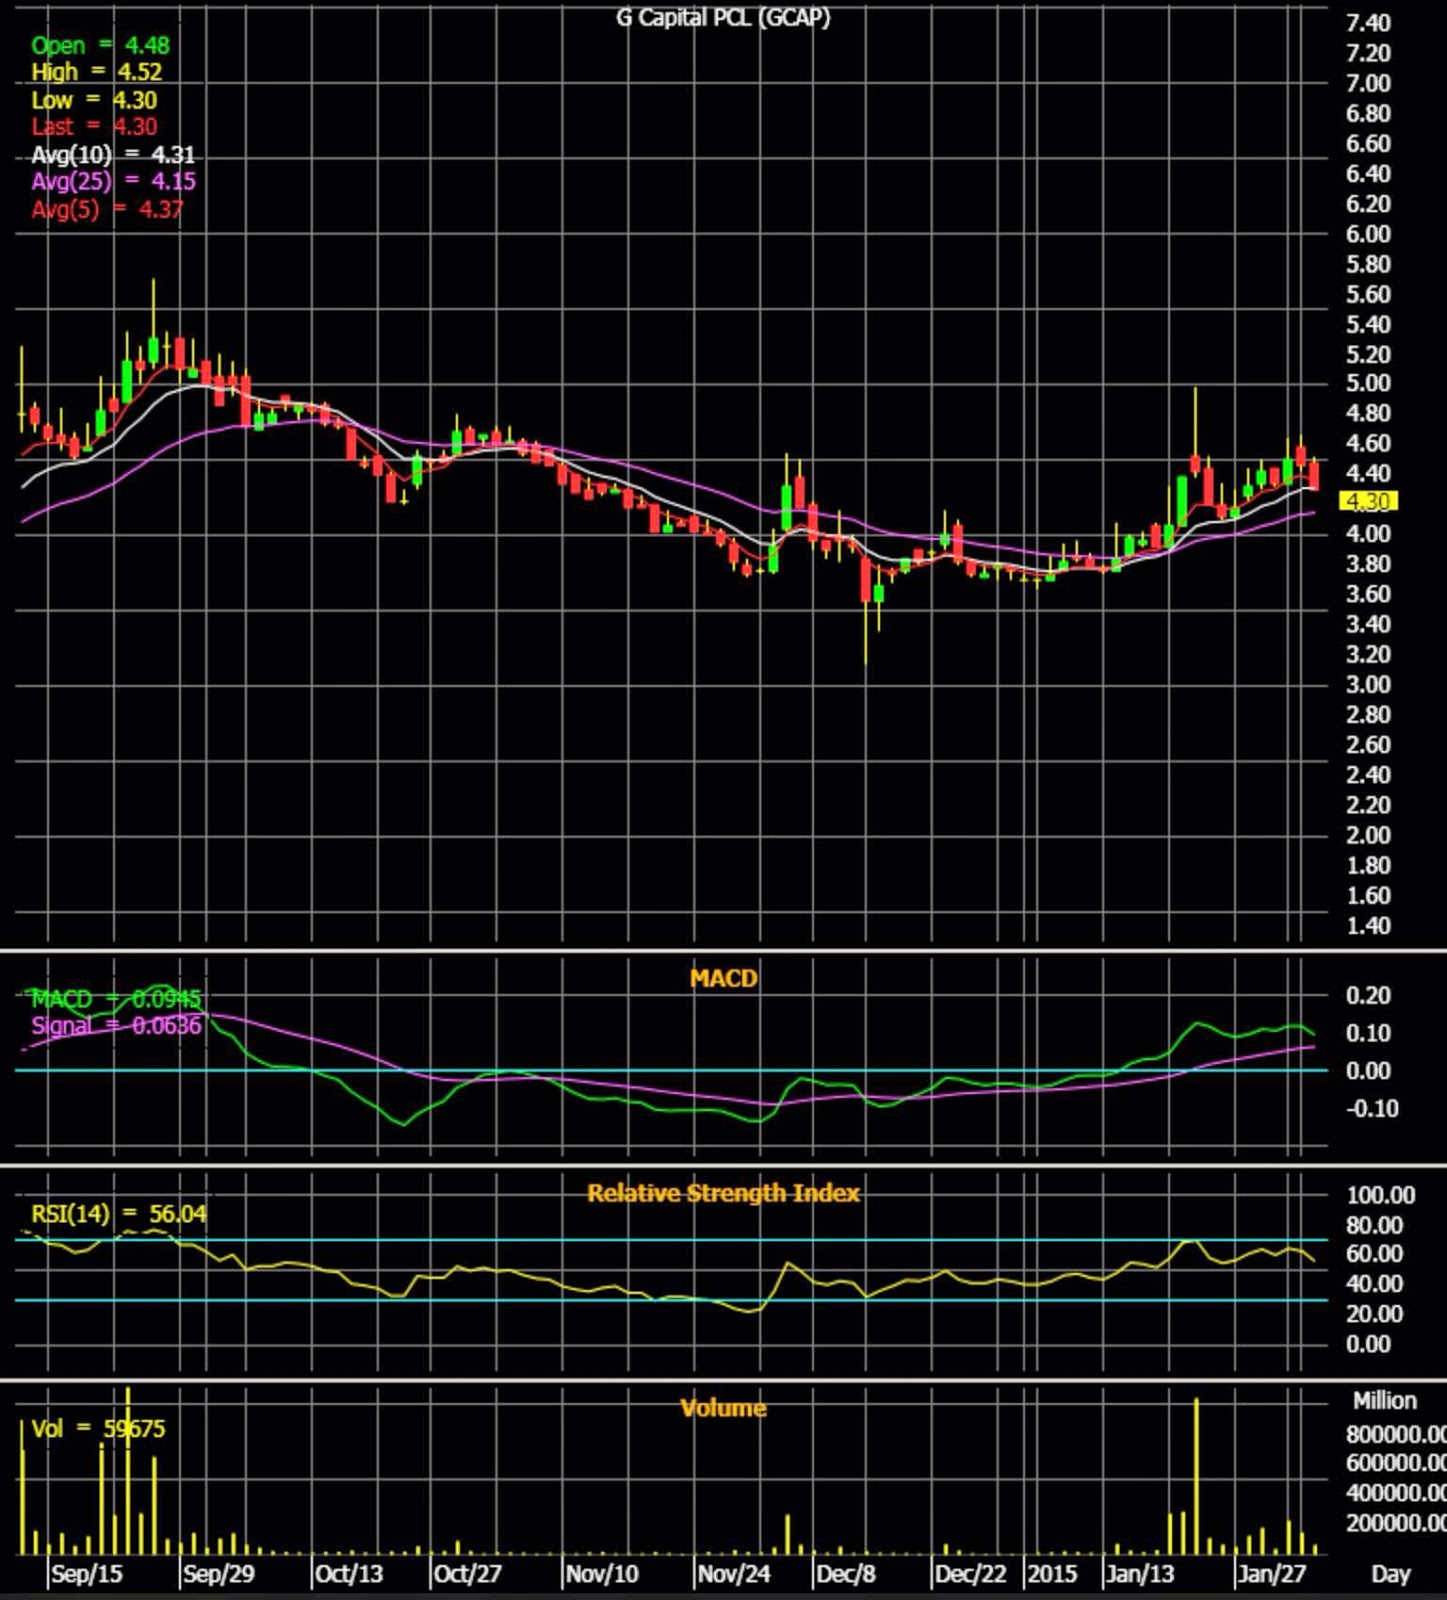This screenshot has height=1600, width=1447.
Task: Select the 5.60 price axis label
Action: click(x=1369, y=294)
